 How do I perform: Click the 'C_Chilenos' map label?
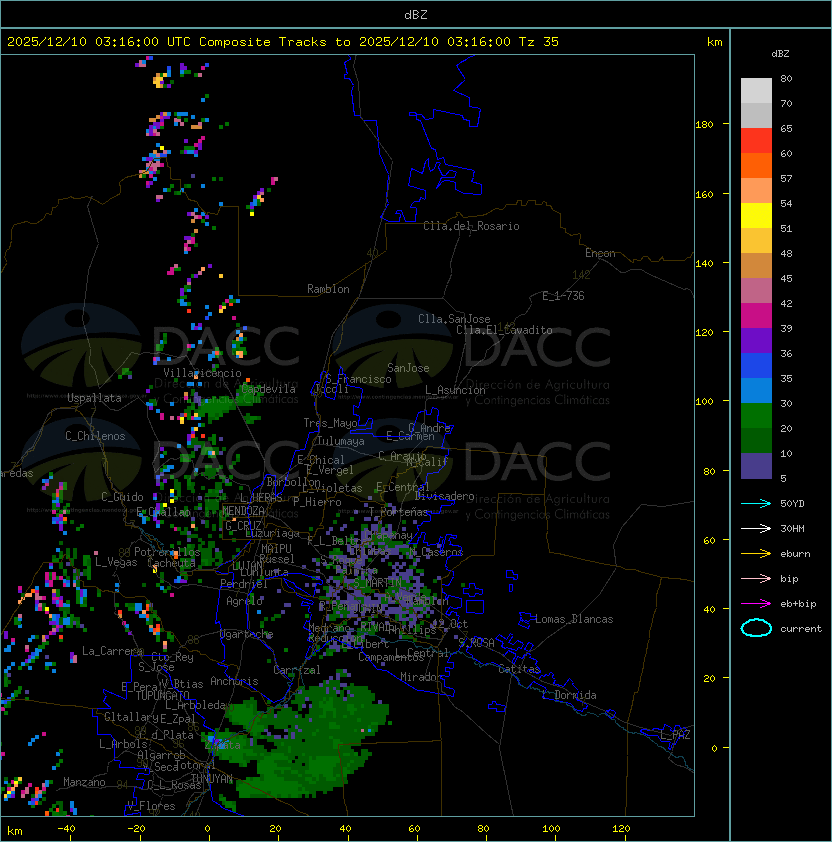pos(95,436)
